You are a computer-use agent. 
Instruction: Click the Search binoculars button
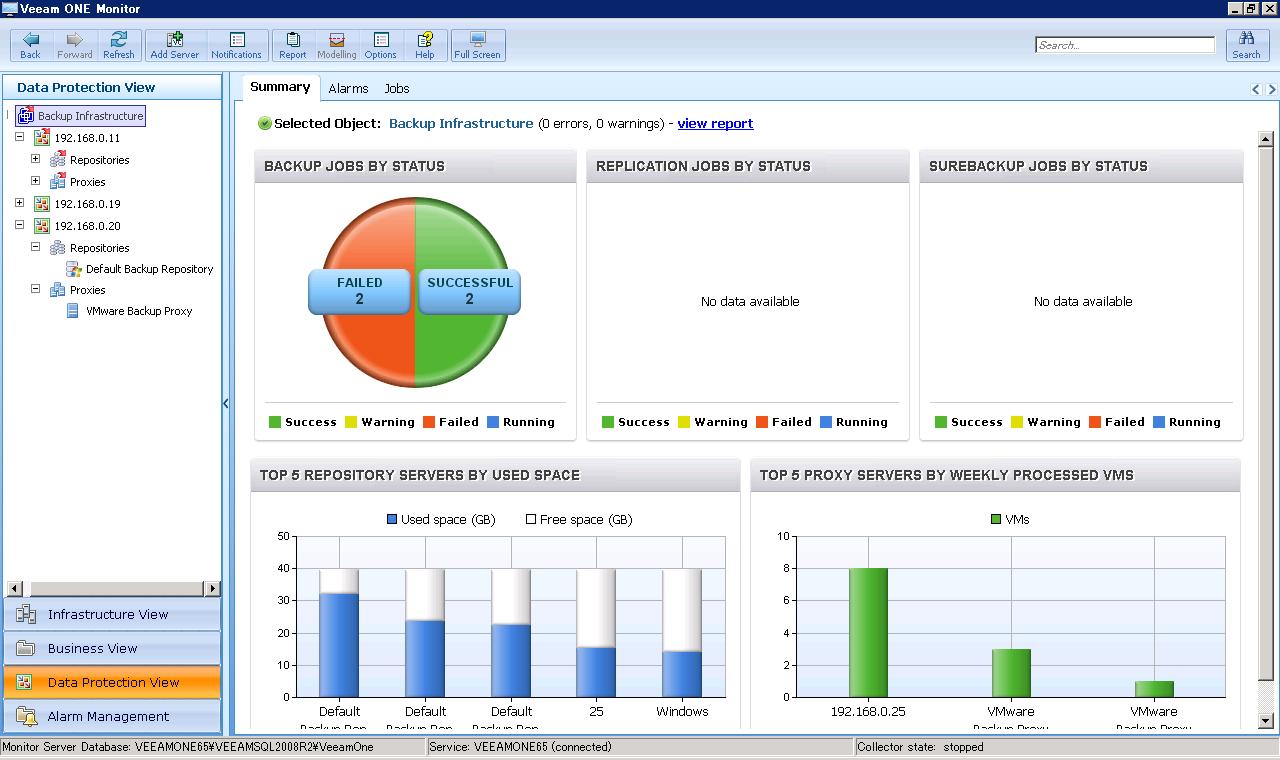[1246, 45]
